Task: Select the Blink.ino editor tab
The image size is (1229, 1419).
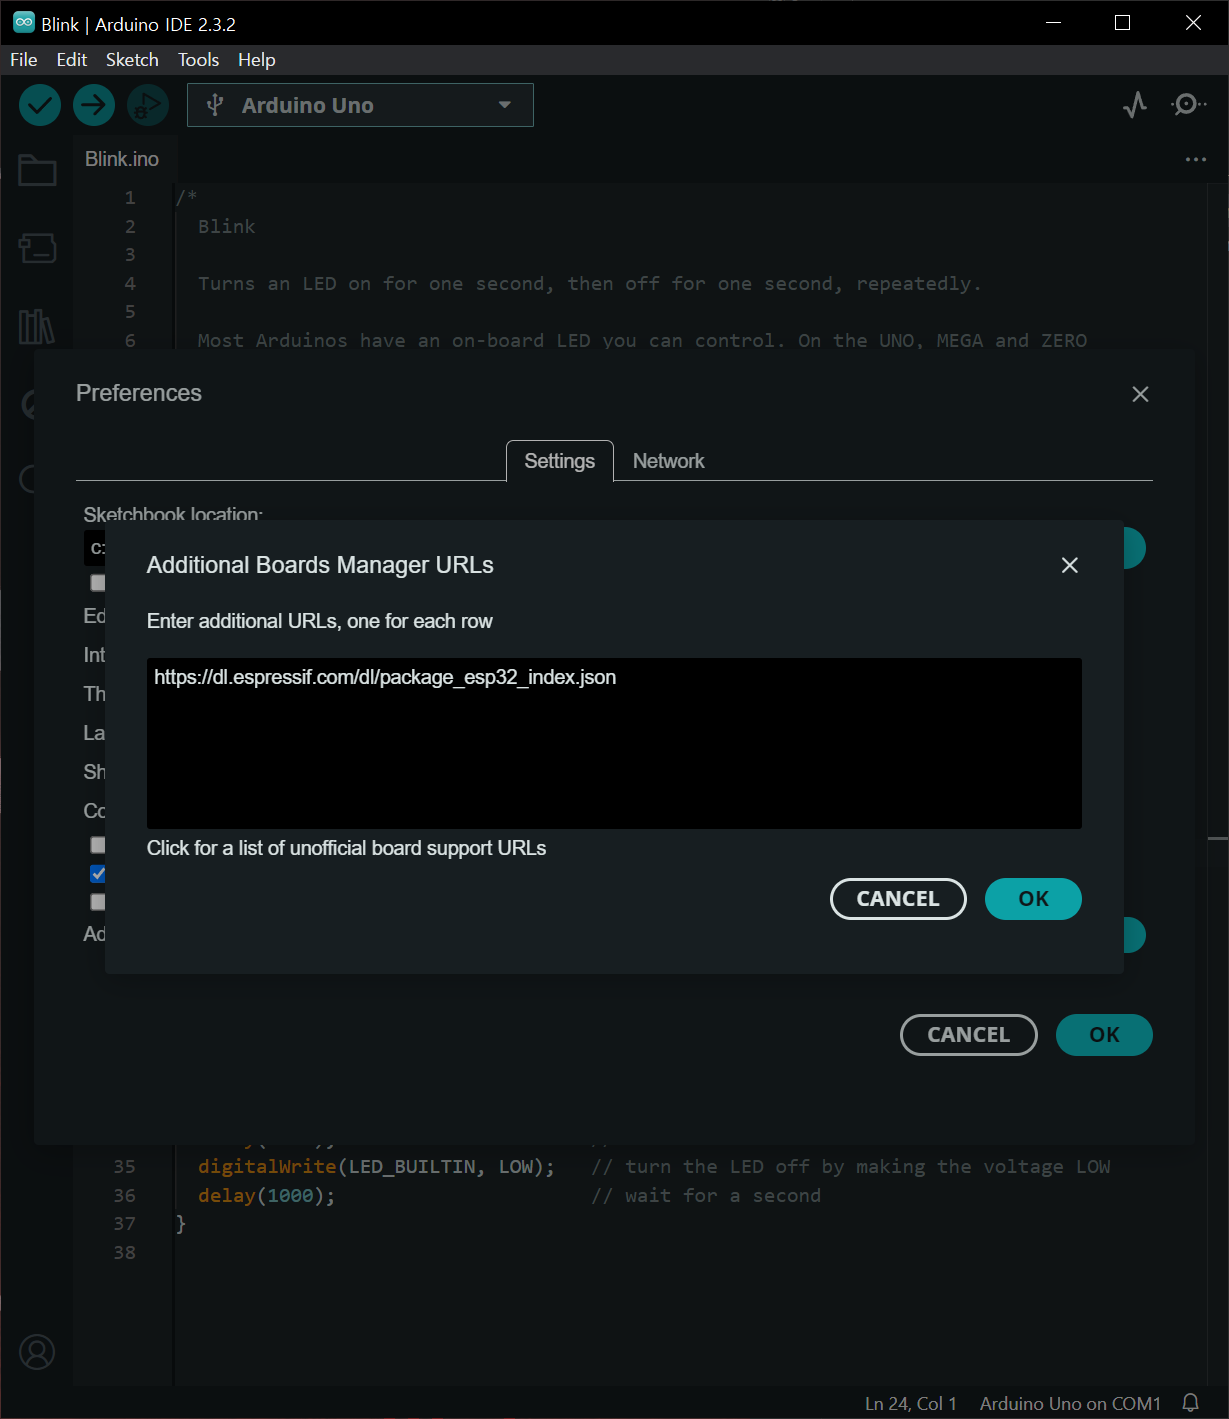Action: 122,159
